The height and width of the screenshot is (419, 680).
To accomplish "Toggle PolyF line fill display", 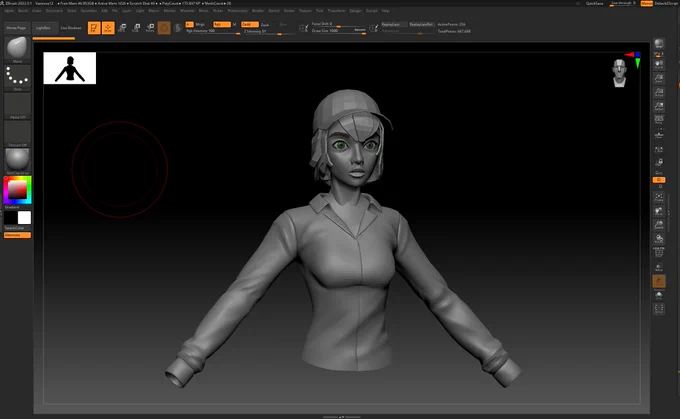I will tap(659, 253).
